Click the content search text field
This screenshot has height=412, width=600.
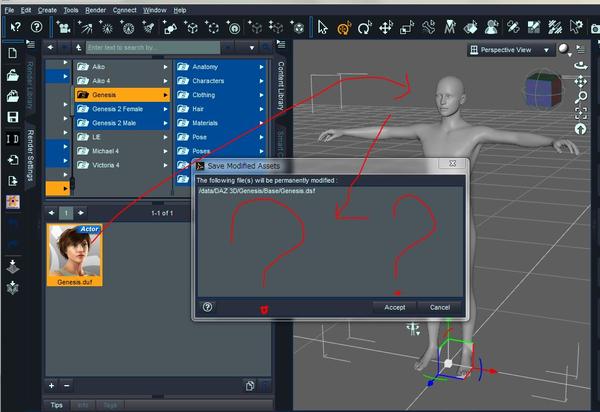(x=153, y=47)
